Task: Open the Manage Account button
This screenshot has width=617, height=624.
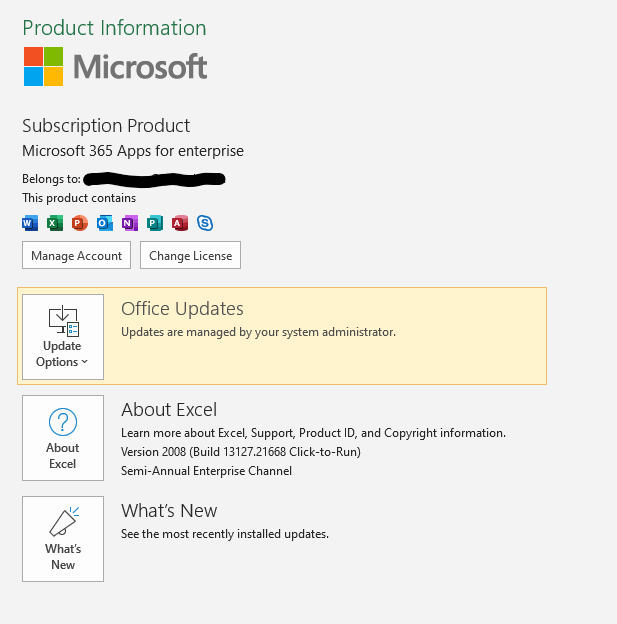Action: (76, 255)
